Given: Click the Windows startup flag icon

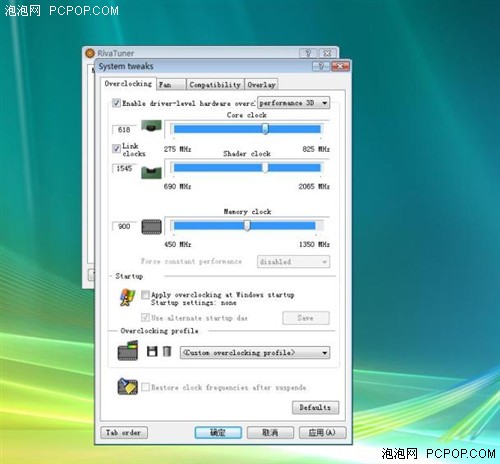Looking at the screenshot, I should [128, 297].
